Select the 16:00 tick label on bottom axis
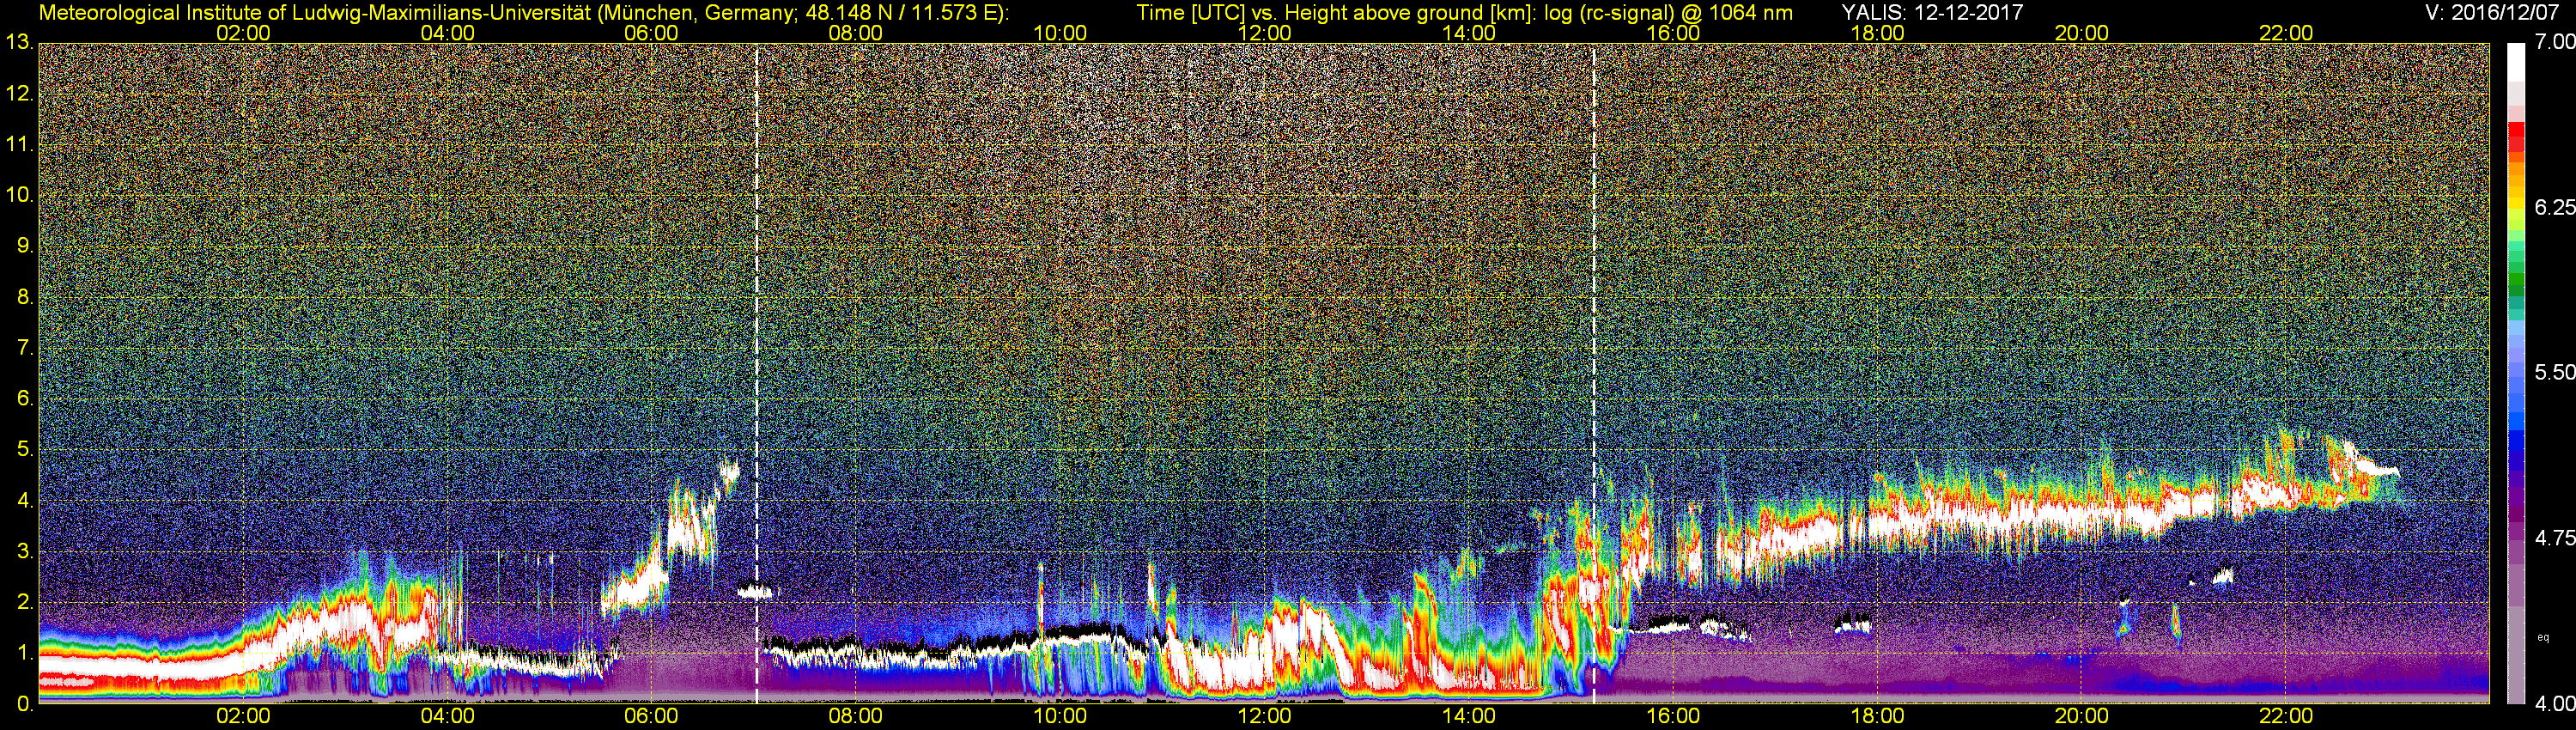 (1673, 717)
